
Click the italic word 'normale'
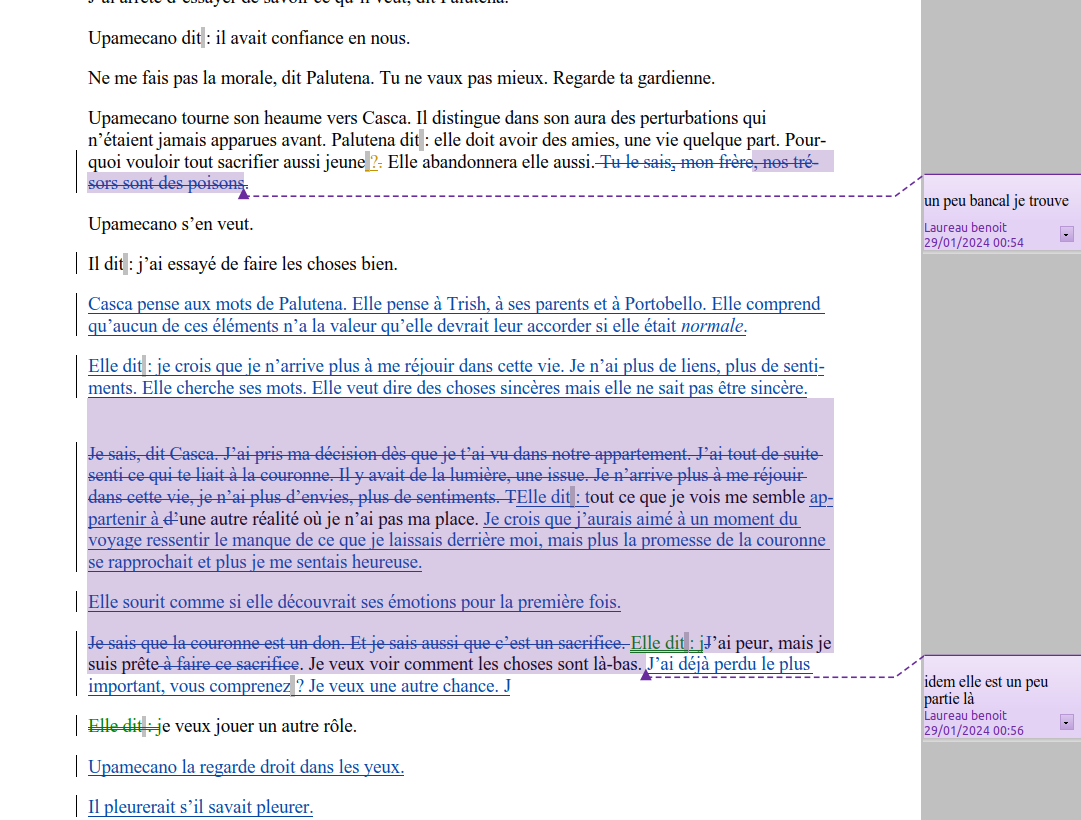click(x=713, y=326)
